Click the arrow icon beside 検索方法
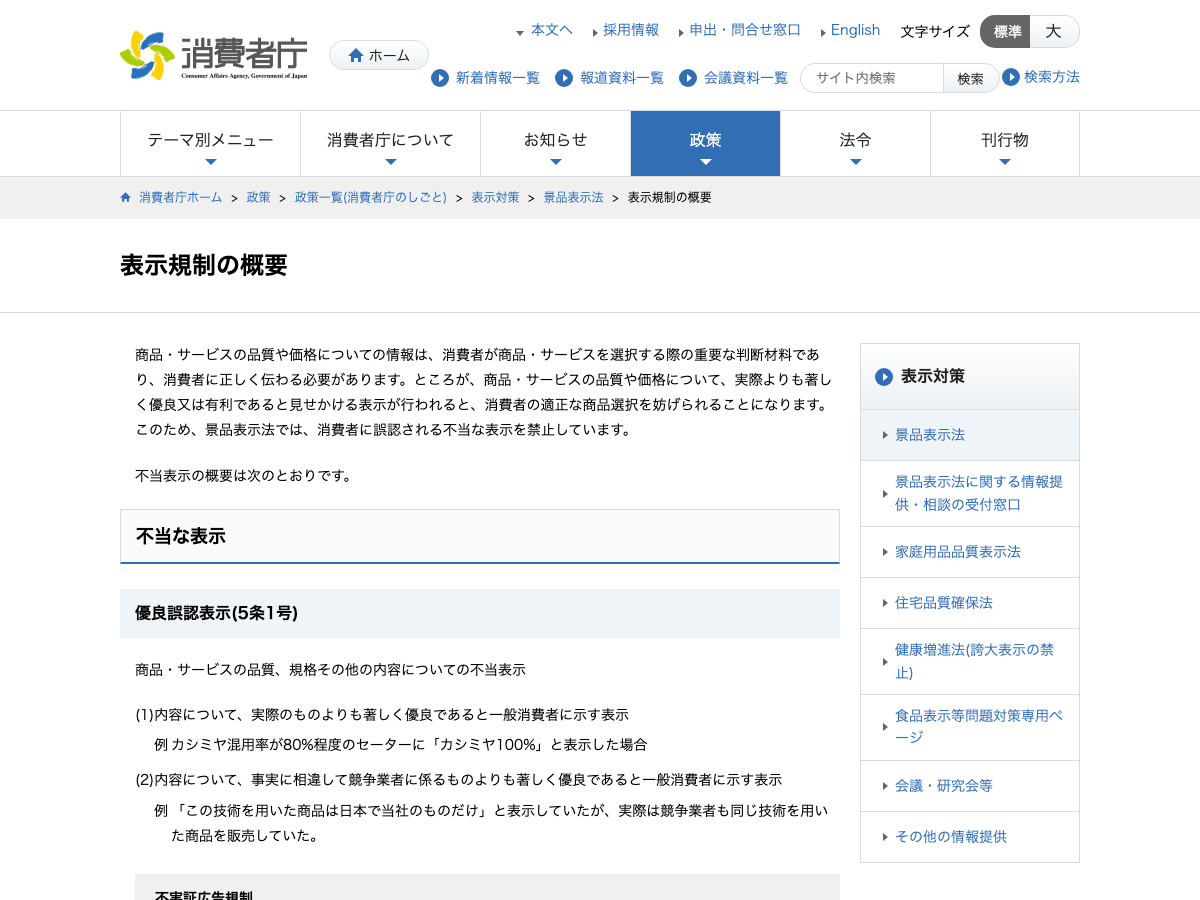The height and width of the screenshot is (900, 1200). coord(1011,77)
